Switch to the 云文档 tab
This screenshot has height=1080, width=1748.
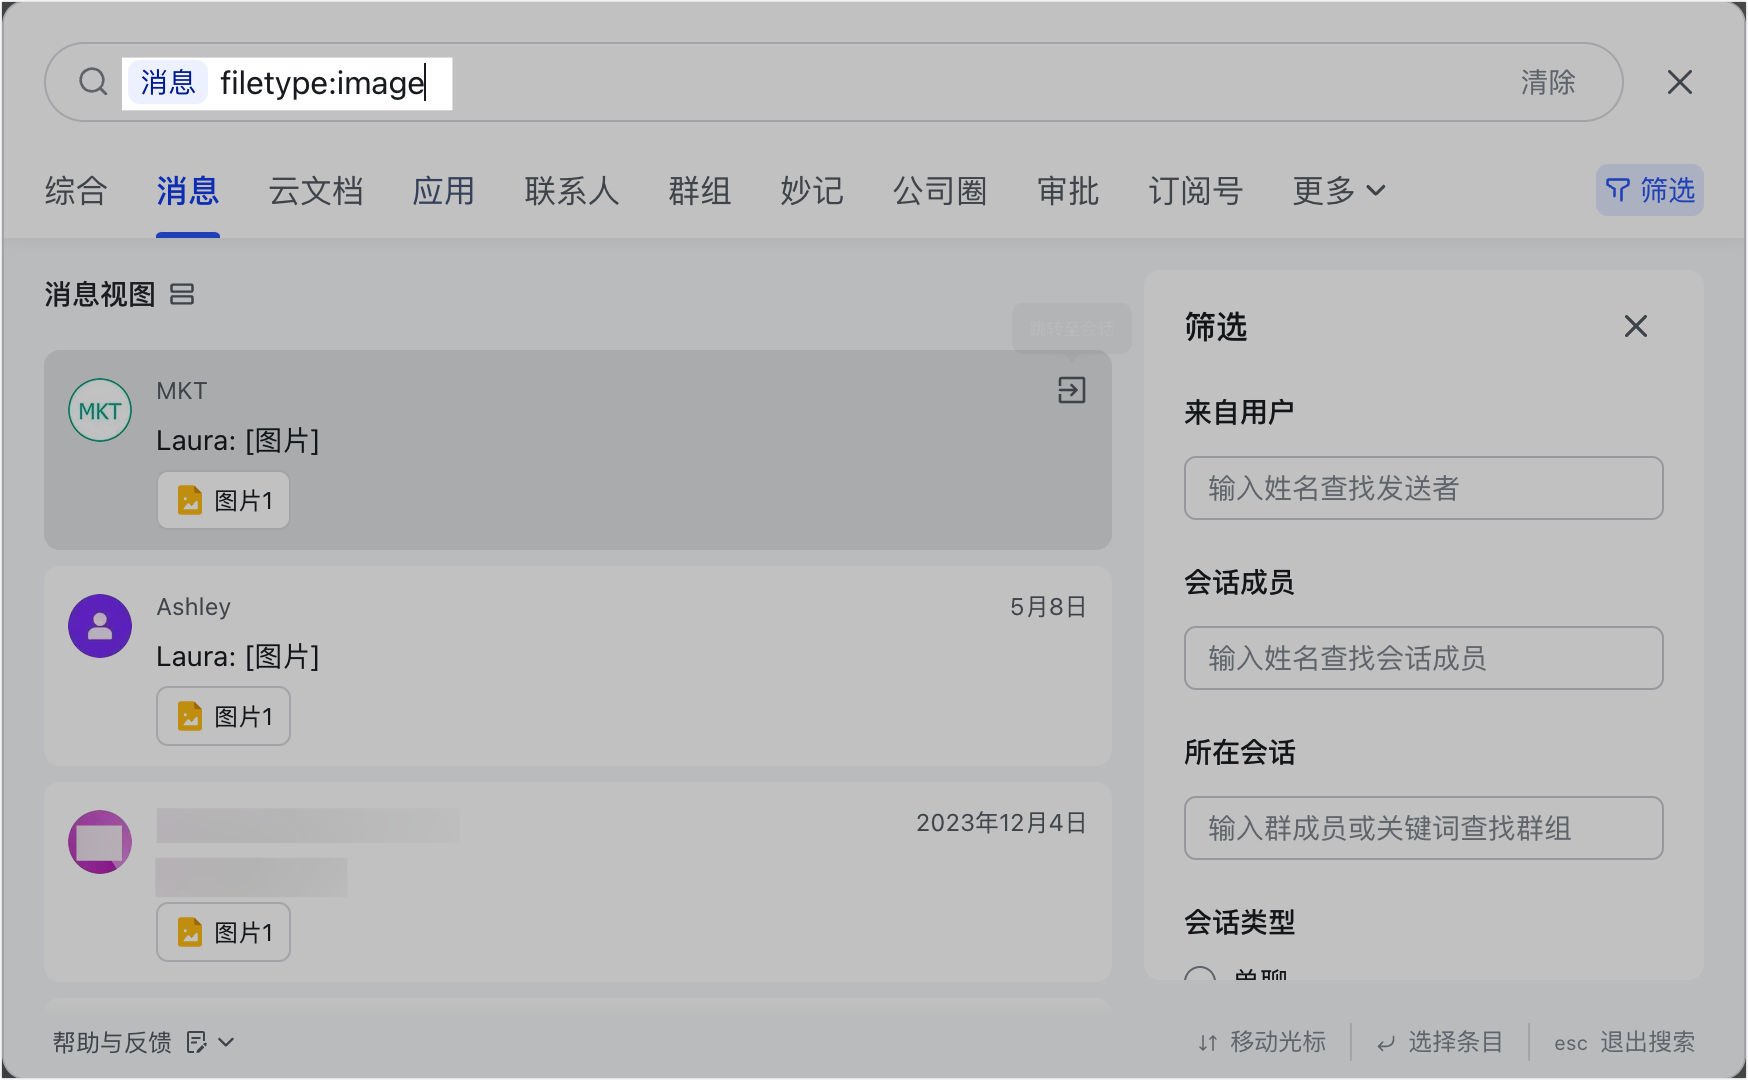(316, 190)
